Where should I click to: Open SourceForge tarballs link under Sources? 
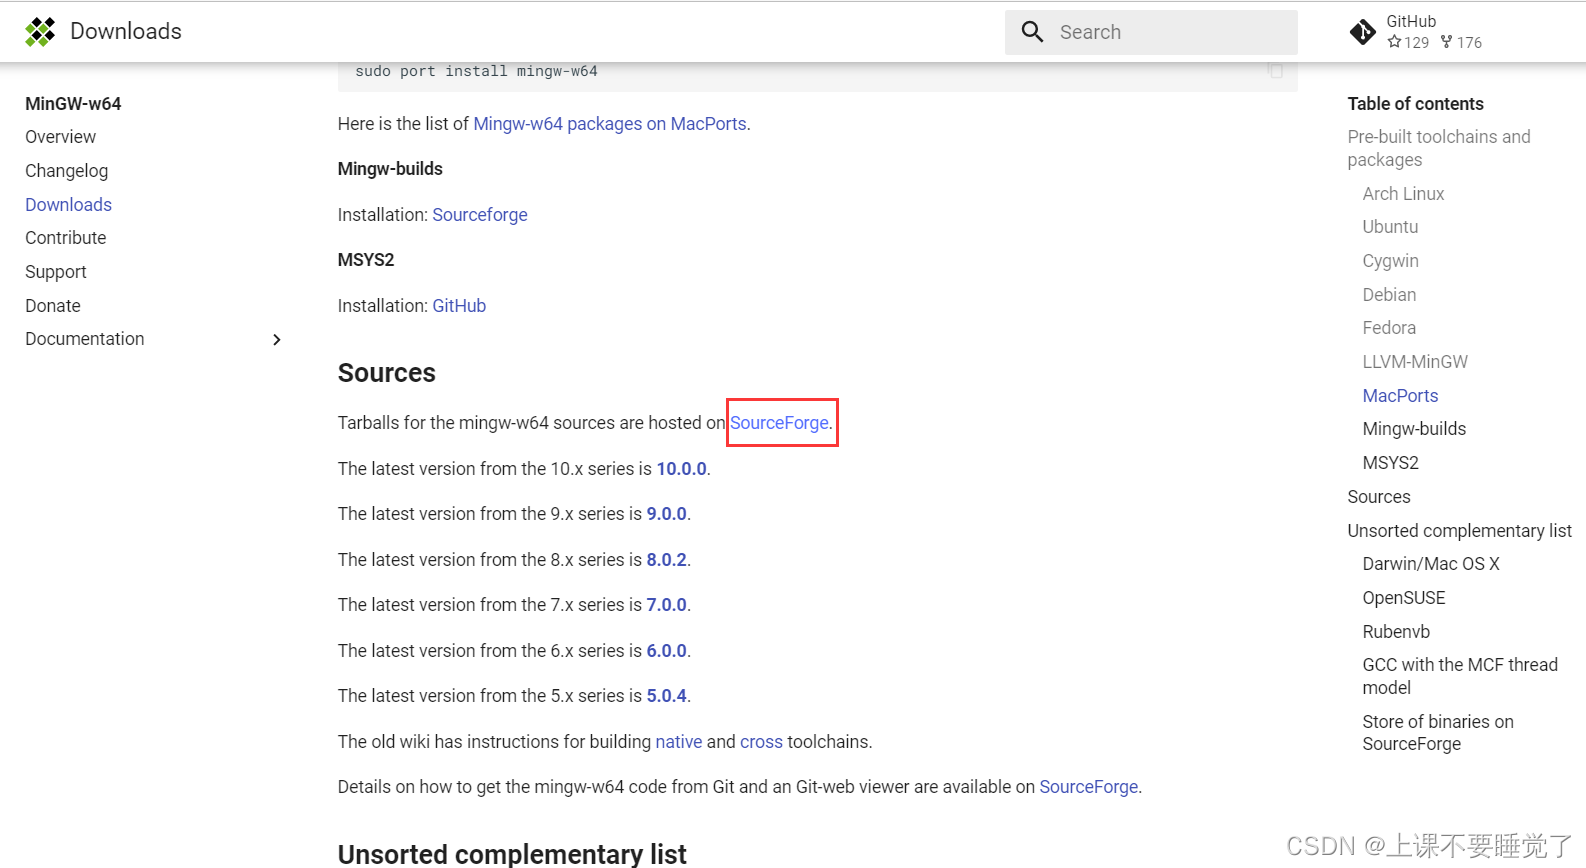coord(779,423)
